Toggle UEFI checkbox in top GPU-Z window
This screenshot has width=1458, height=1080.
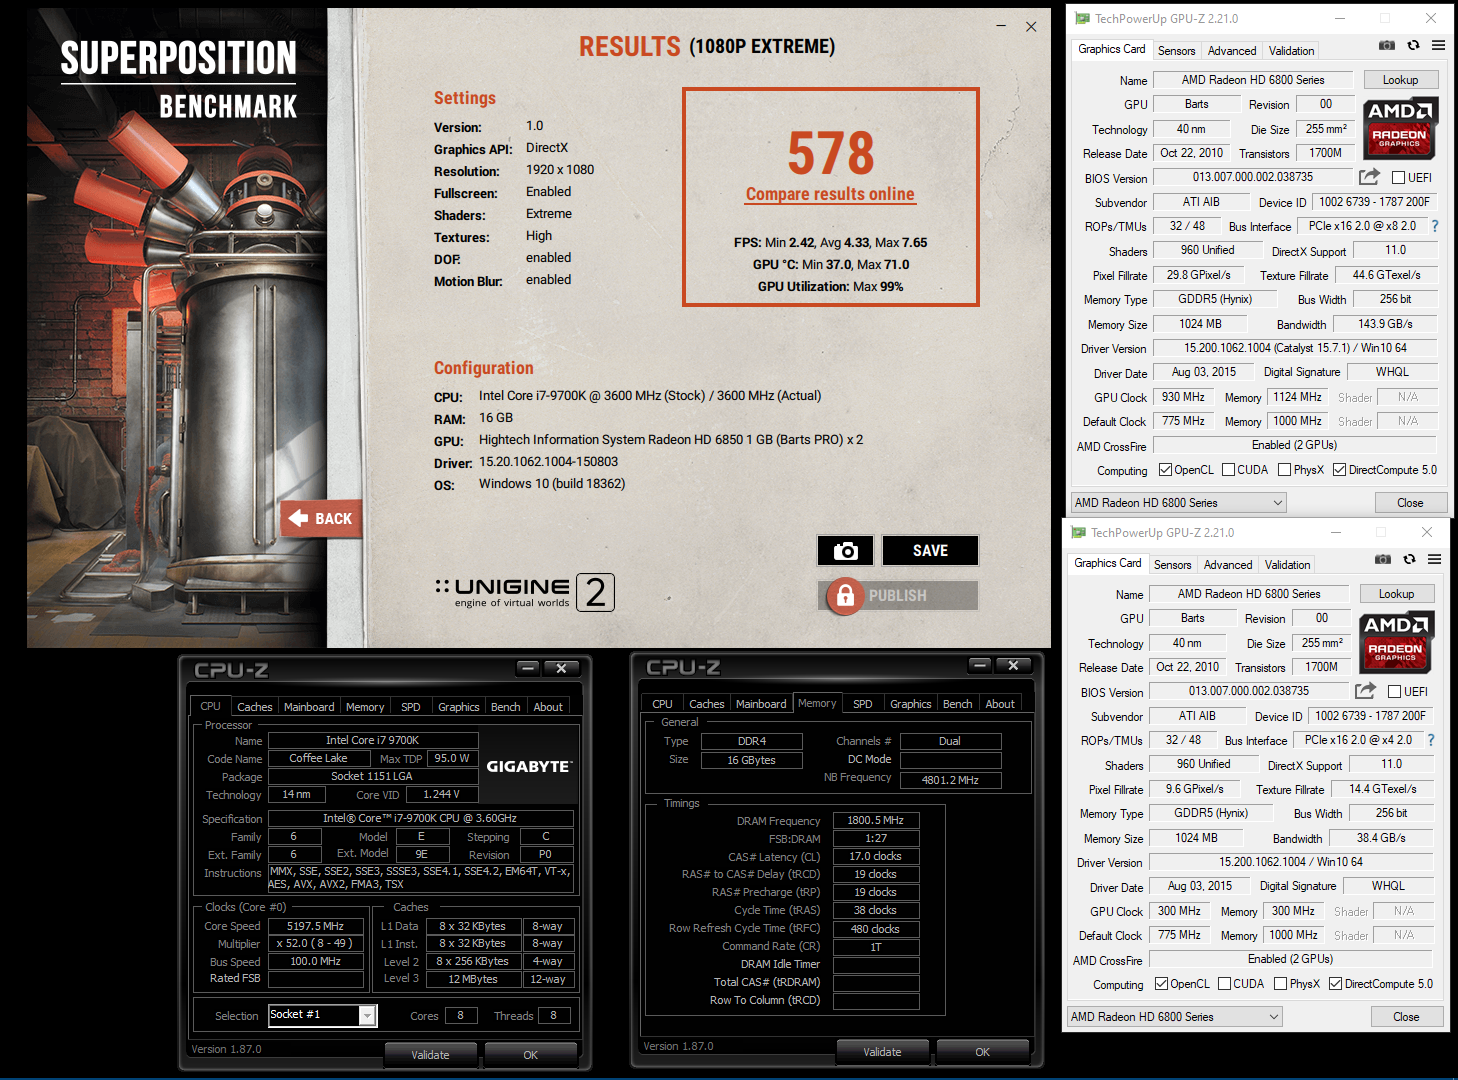1399,178
